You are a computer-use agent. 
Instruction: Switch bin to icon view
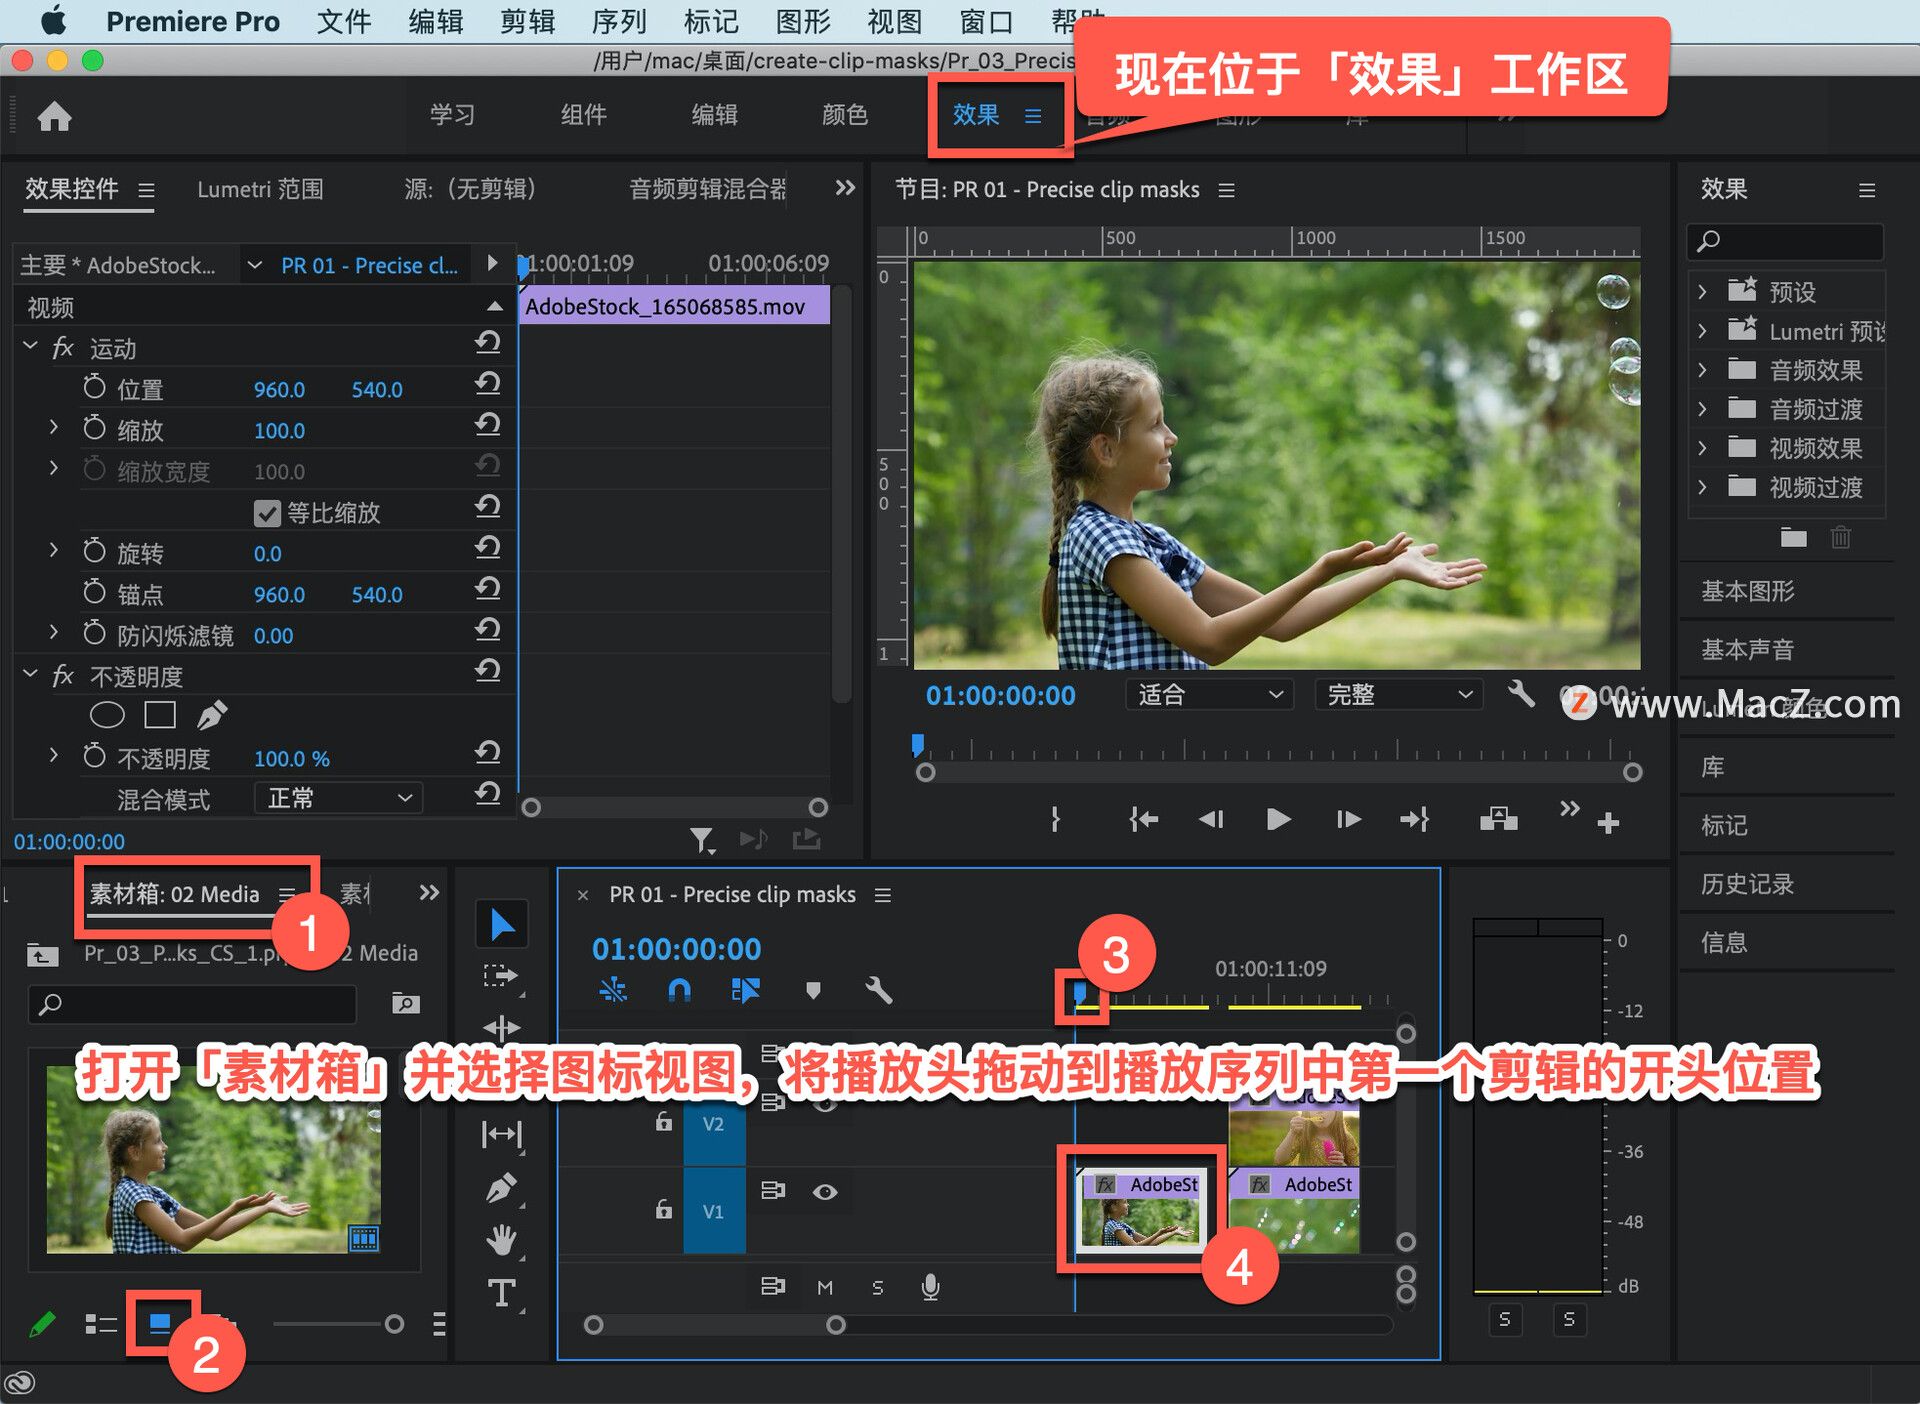click(160, 1323)
